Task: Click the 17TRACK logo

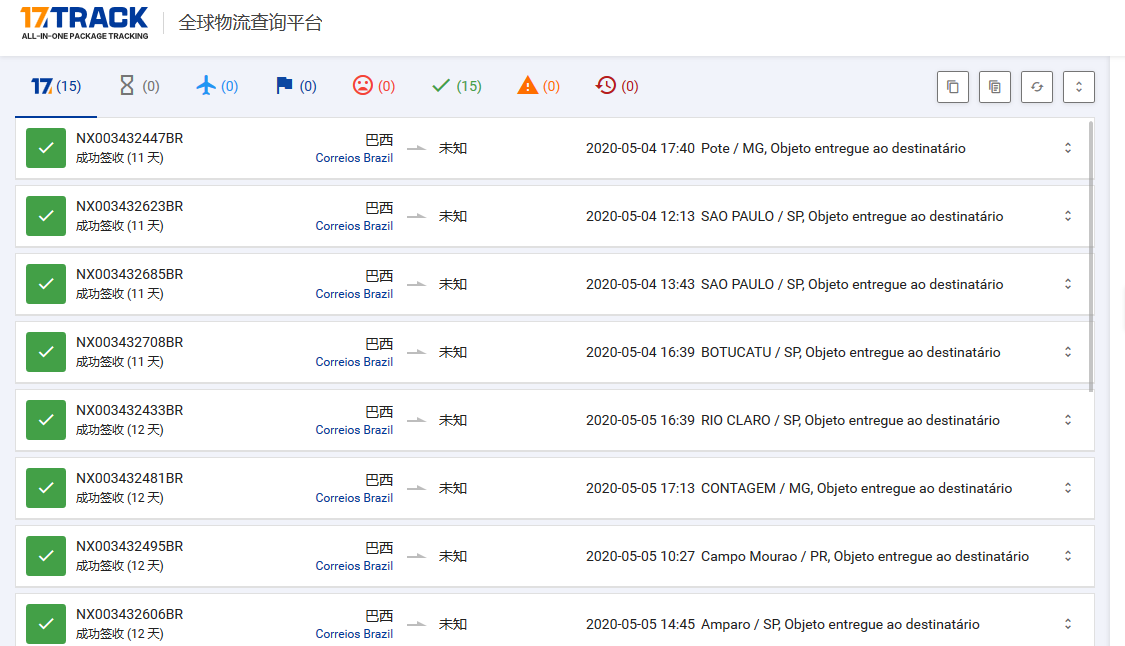Action: 84,22
